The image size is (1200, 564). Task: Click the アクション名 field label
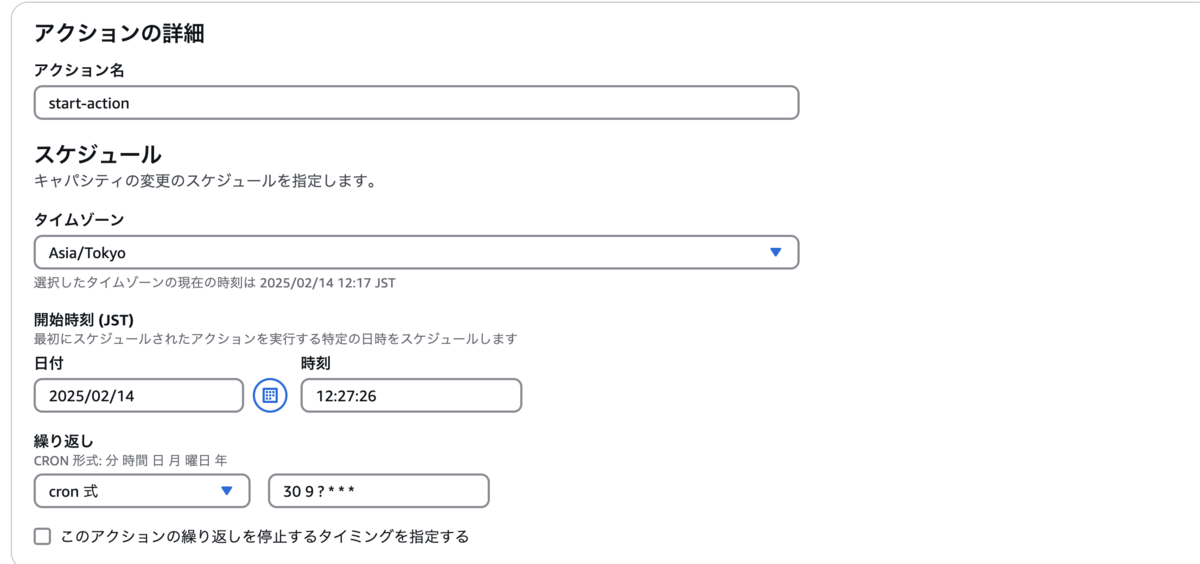coord(79,71)
